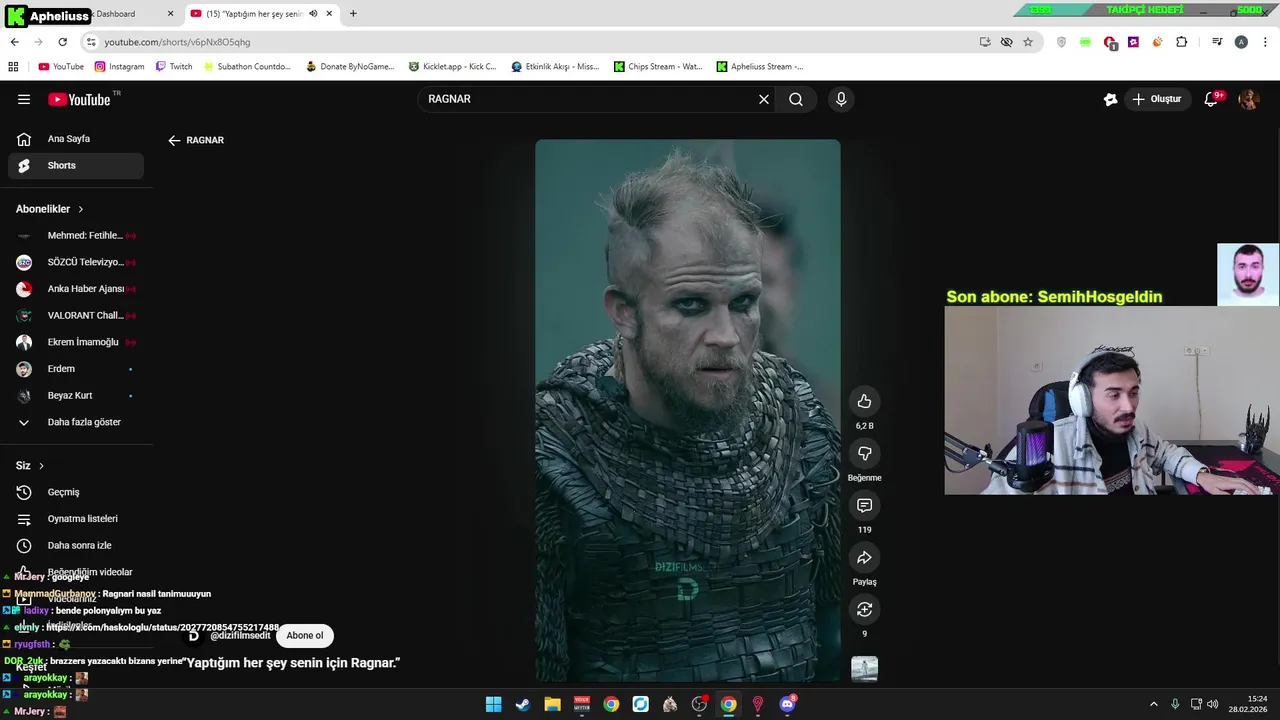The image size is (1280, 720).
Task: Bookmark this page with the star
Action: coord(1028,42)
